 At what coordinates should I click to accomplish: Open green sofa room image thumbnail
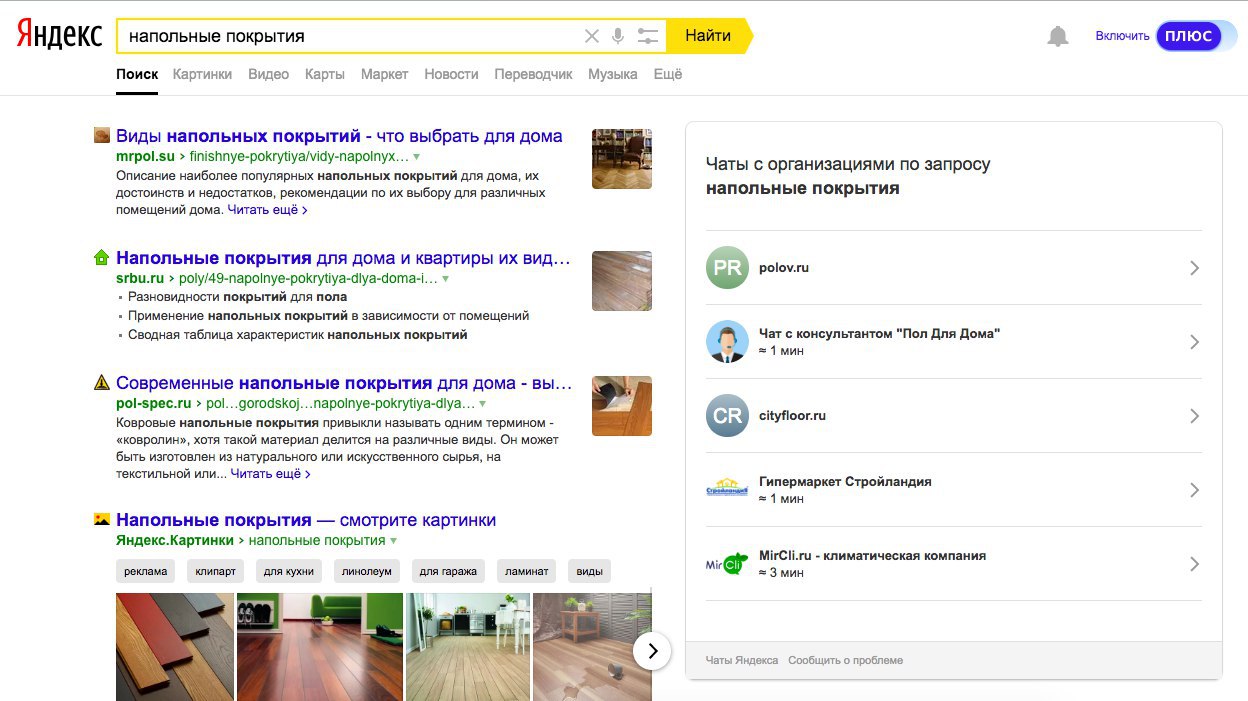tap(320, 646)
